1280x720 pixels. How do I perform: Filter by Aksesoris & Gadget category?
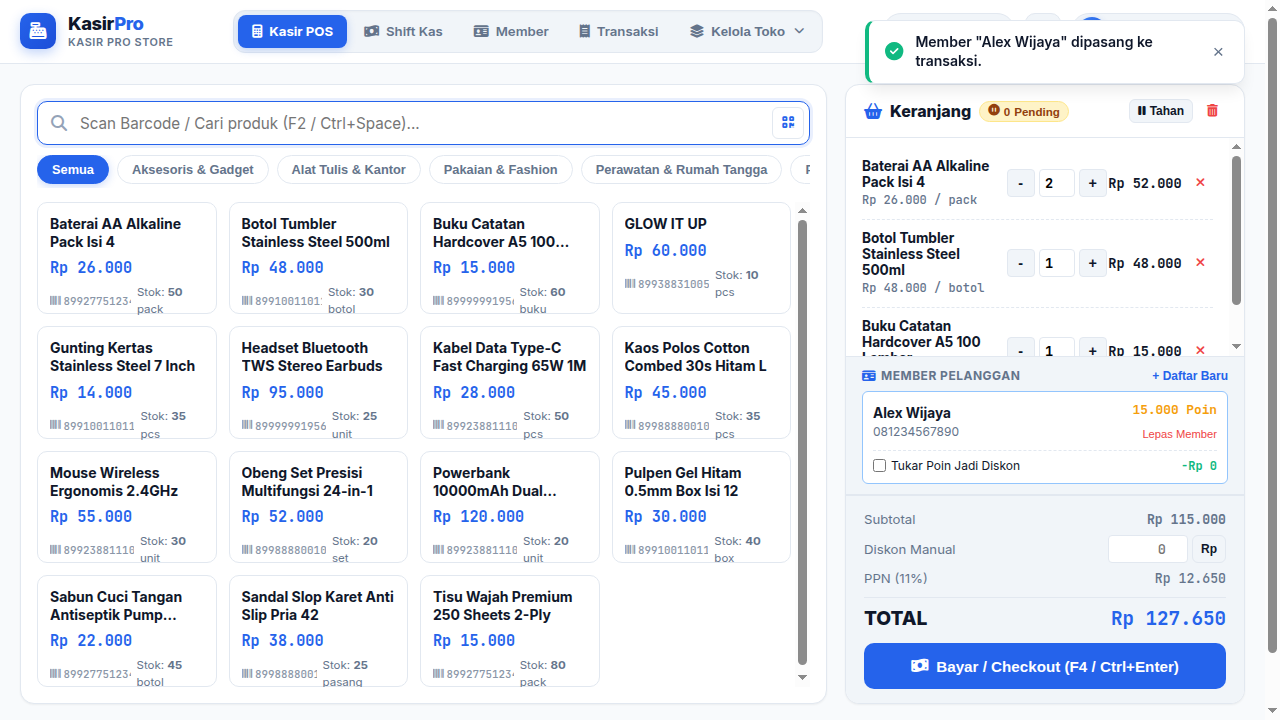pyautogui.click(x=193, y=170)
